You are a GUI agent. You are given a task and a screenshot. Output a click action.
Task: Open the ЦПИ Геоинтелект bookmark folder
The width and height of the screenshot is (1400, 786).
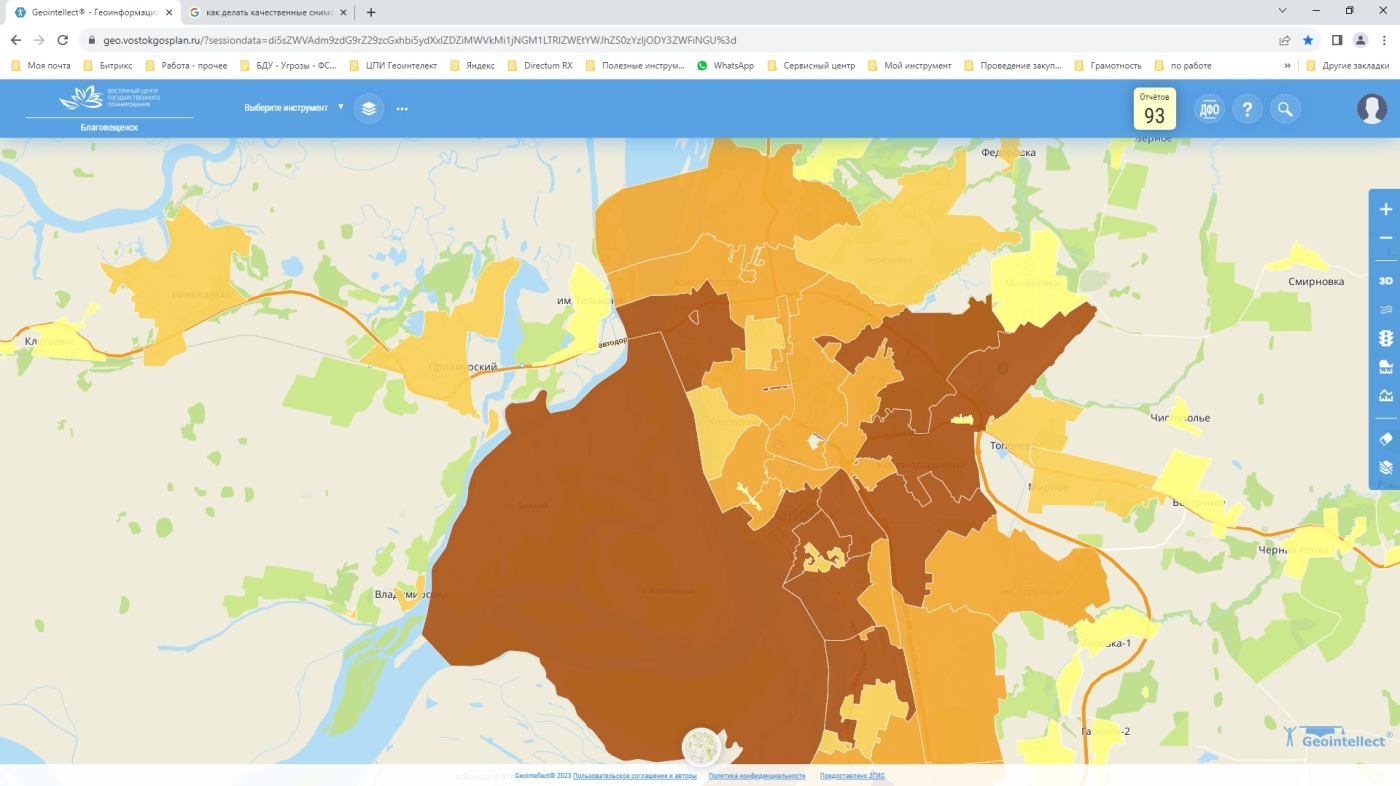[x=395, y=66]
